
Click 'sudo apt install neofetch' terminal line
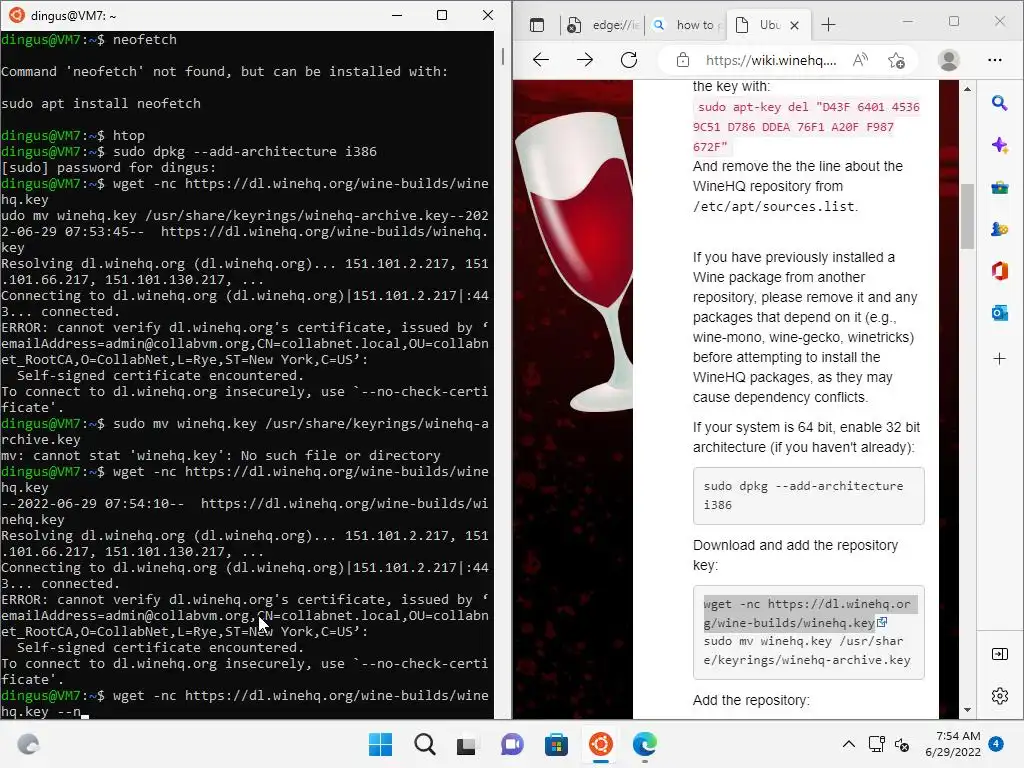point(101,104)
